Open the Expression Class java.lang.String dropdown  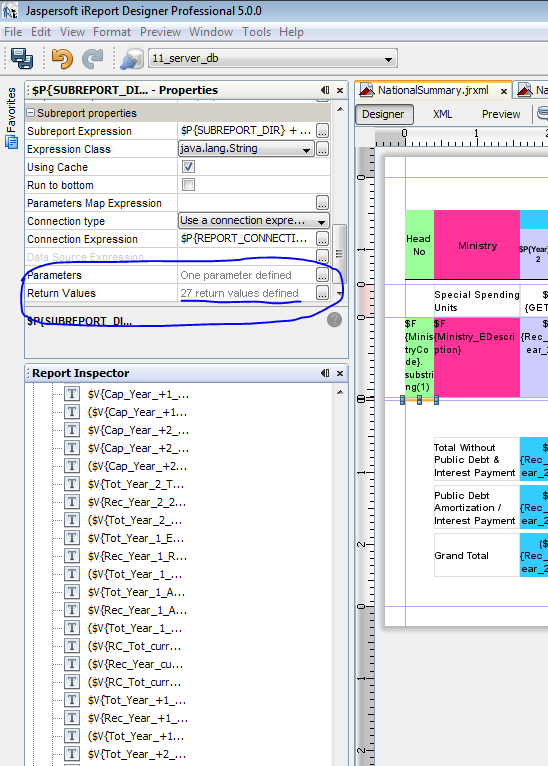[246, 149]
